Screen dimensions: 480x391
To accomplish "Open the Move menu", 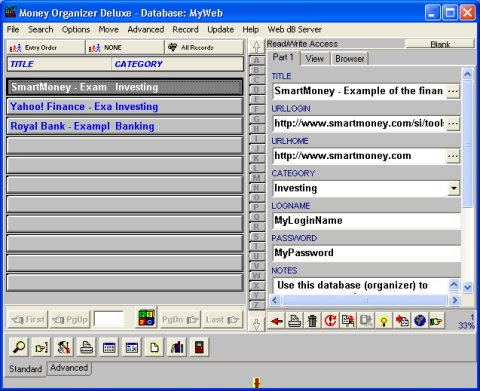I will coord(108,29).
